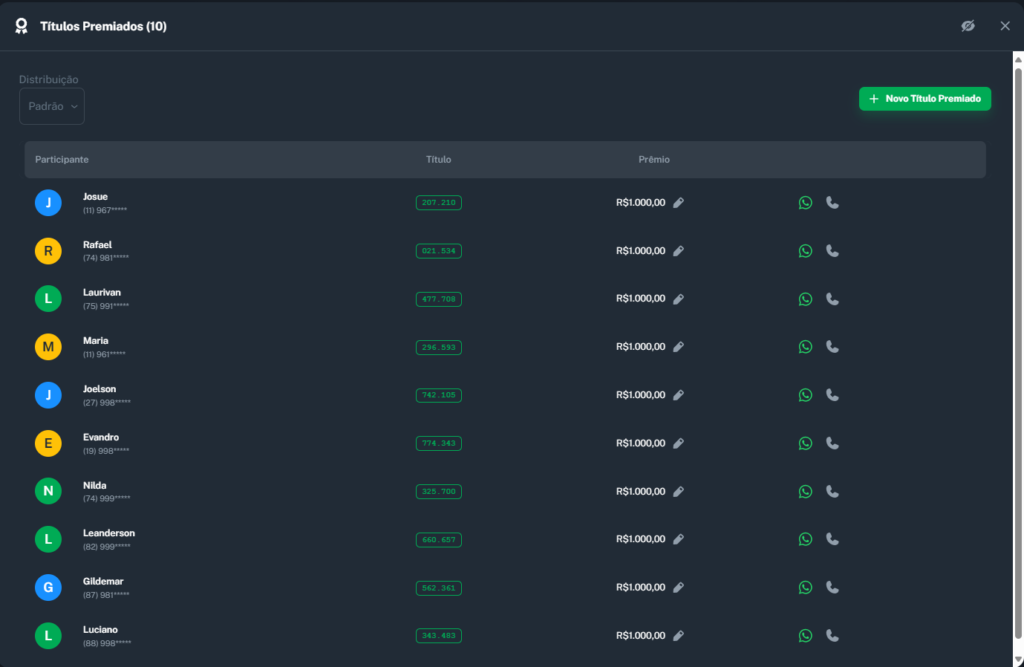The height and width of the screenshot is (667, 1024).
Task: Click the phone icon for Rafael
Action: click(832, 251)
